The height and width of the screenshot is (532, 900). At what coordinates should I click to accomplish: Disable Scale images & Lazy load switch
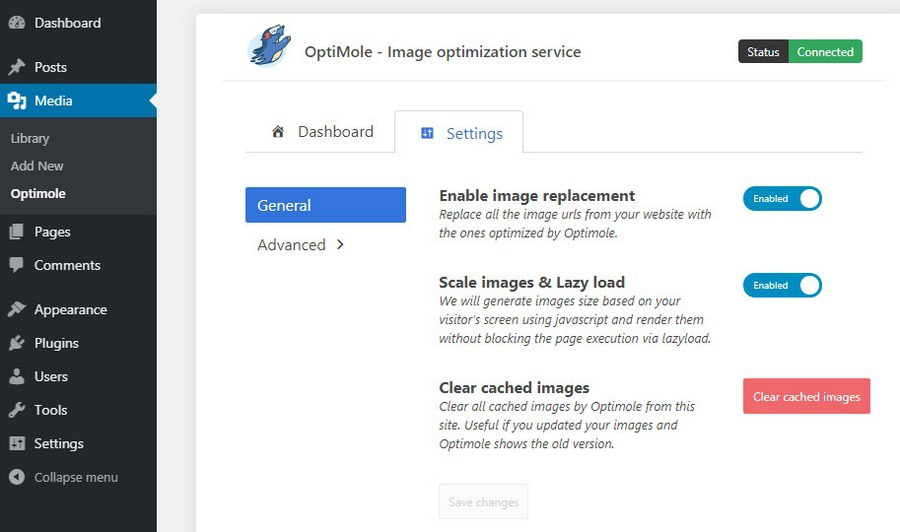tap(782, 286)
